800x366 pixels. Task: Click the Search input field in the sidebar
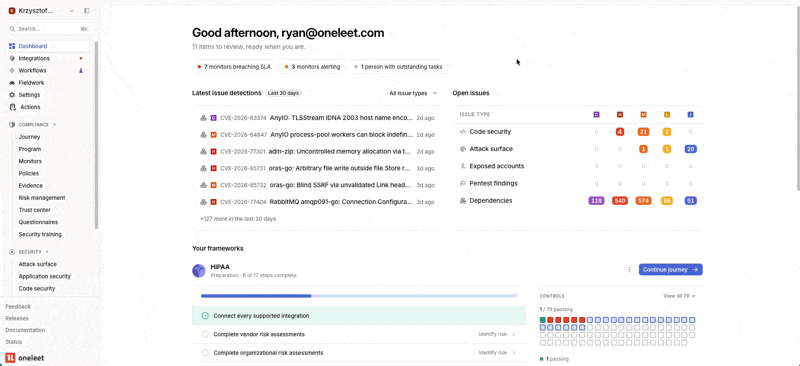pos(49,29)
